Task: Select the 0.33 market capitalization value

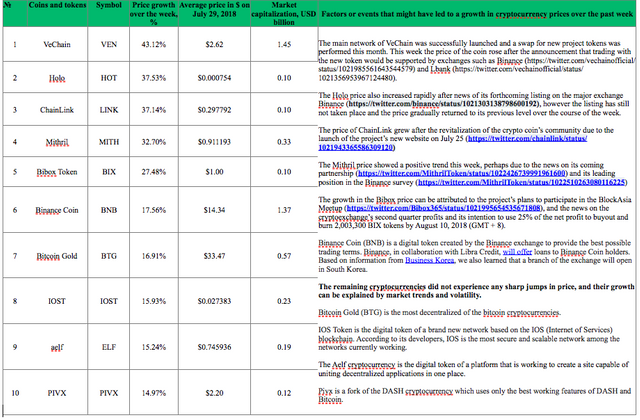Action: (x=284, y=142)
